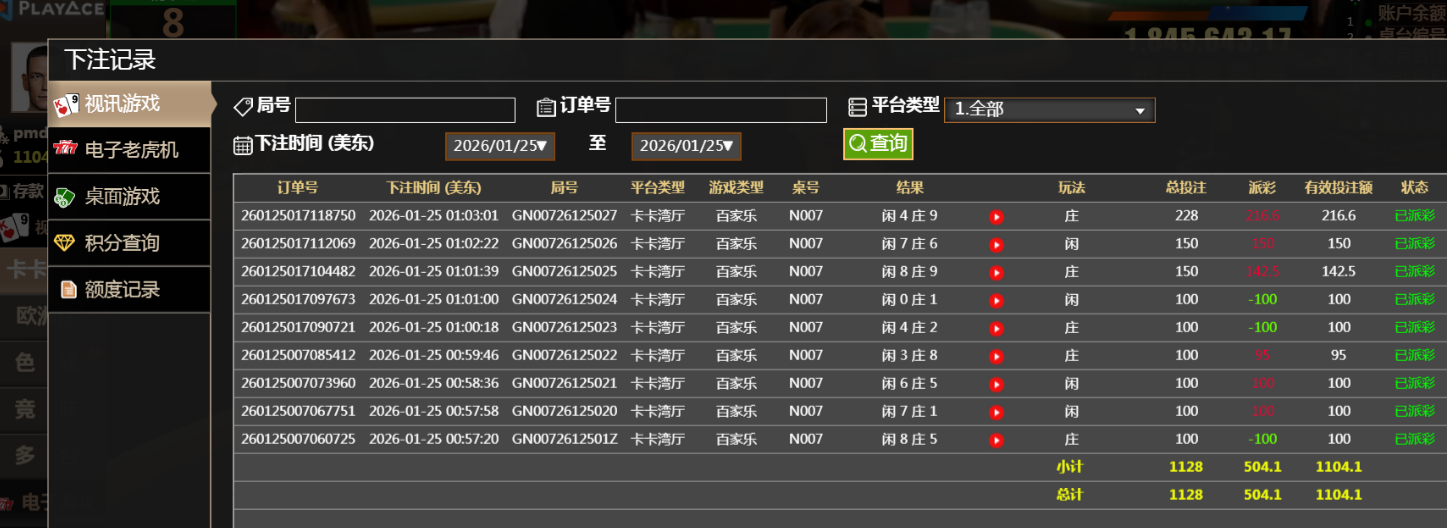Play video for order 260125017104482
This screenshot has width=1447, height=528.
pos(996,272)
